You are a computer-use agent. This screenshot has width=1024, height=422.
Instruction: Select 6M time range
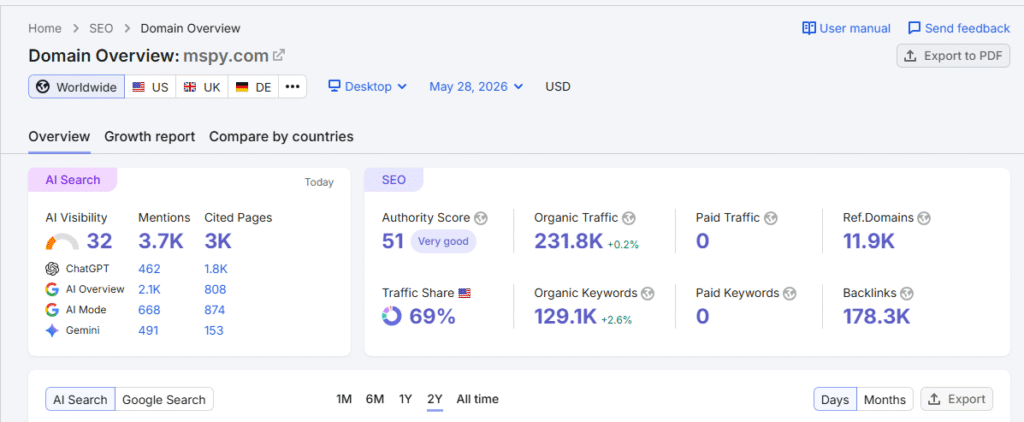[375, 399]
